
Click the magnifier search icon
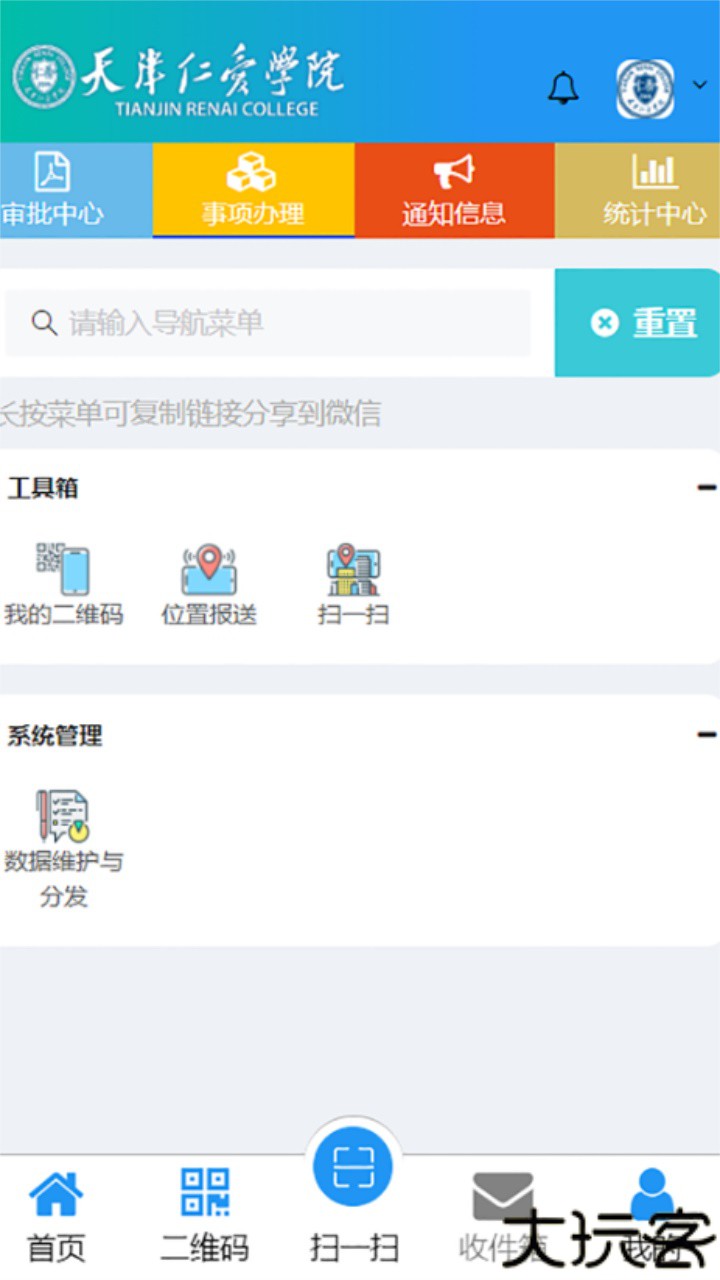point(44,323)
